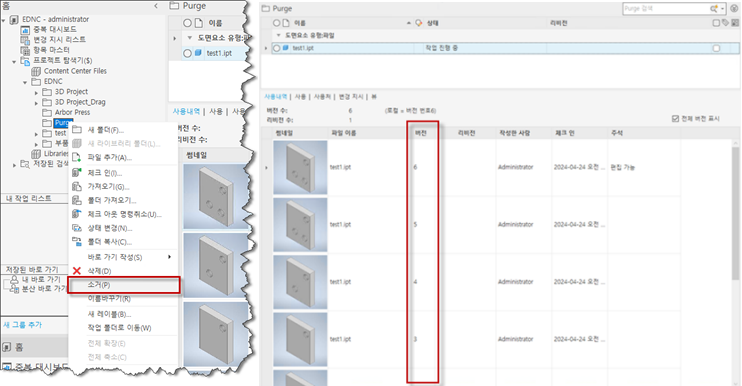Click the search icon in Purge search box

coord(713,9)
